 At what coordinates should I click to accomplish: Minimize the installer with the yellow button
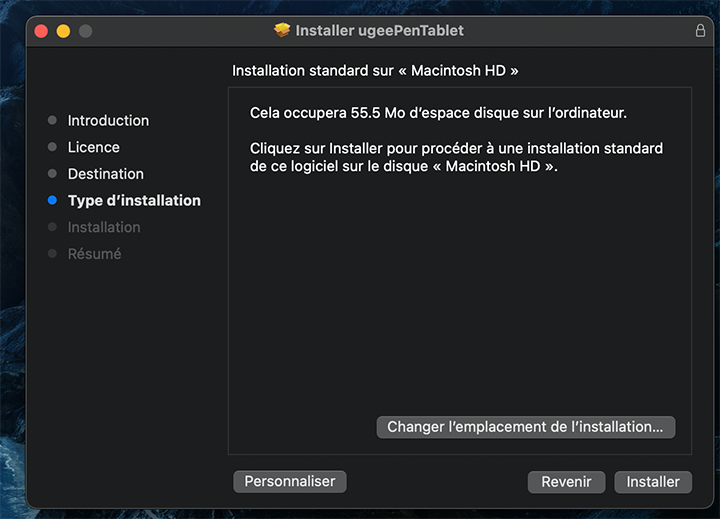(63, 31)
